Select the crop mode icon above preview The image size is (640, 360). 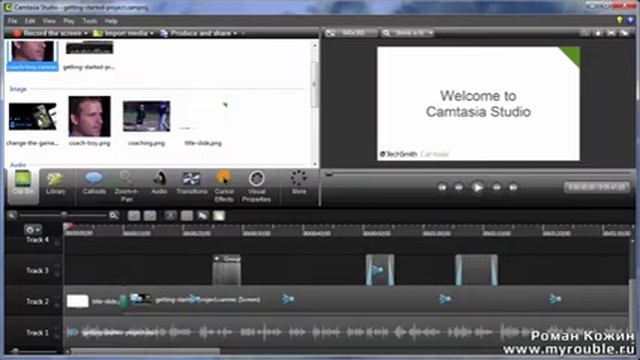585,33
